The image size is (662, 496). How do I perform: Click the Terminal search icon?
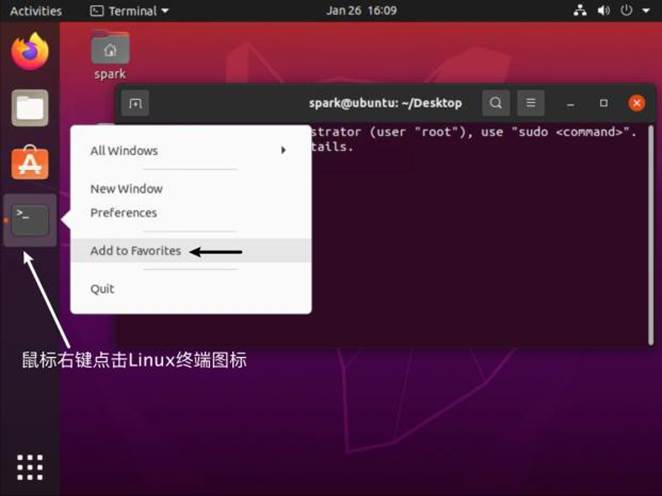point(496,103)
